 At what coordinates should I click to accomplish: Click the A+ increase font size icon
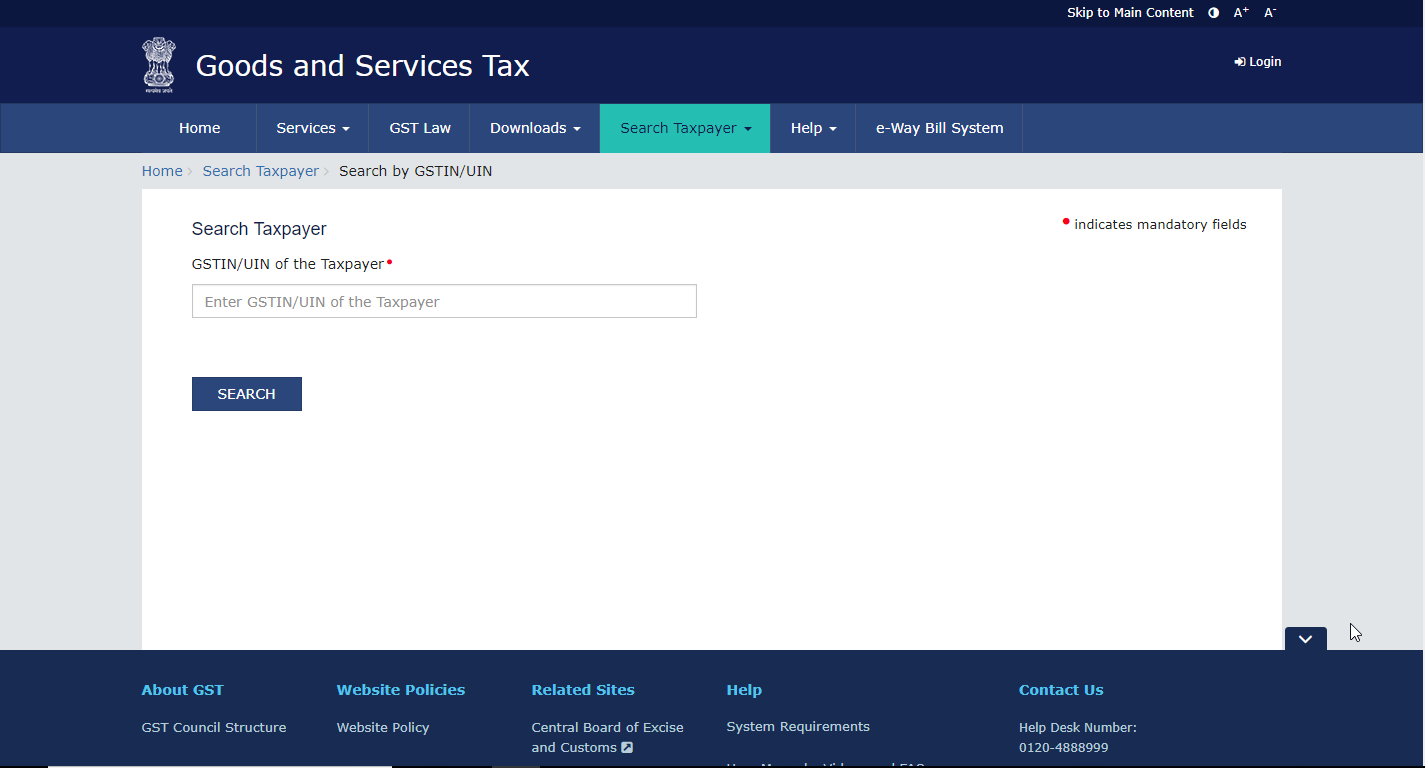point(1240,12)
